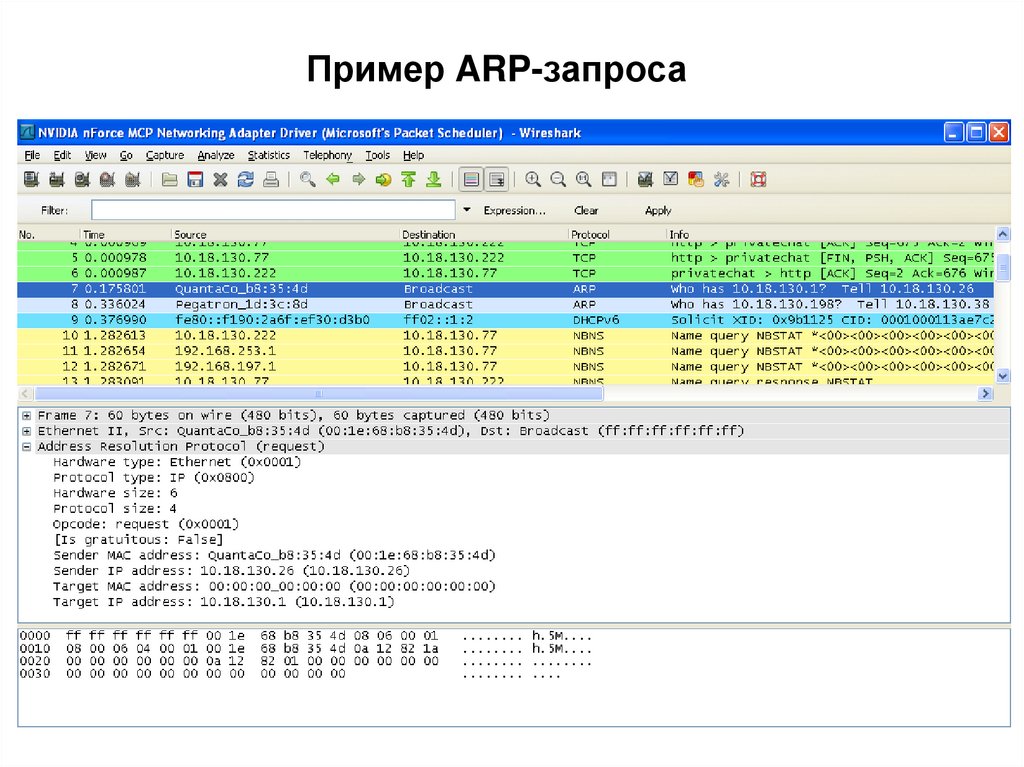Print packets using printer icon
The image size is (1024, 767).
tap(270, 180)
